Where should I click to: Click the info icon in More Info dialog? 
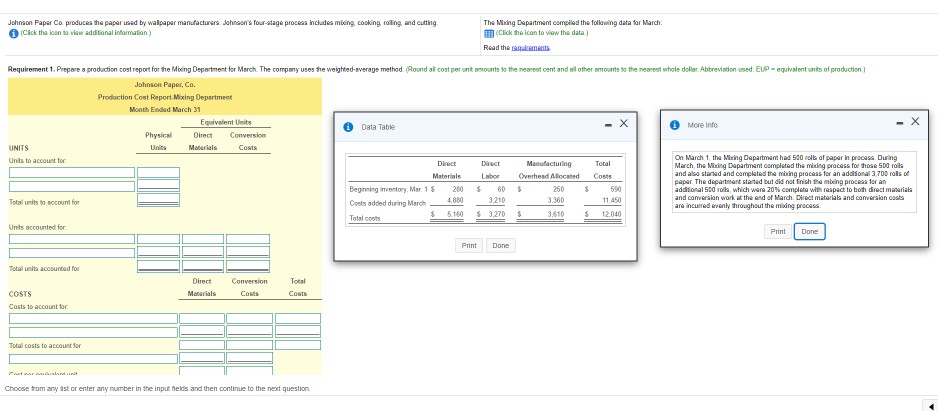[x=675, y=125]
